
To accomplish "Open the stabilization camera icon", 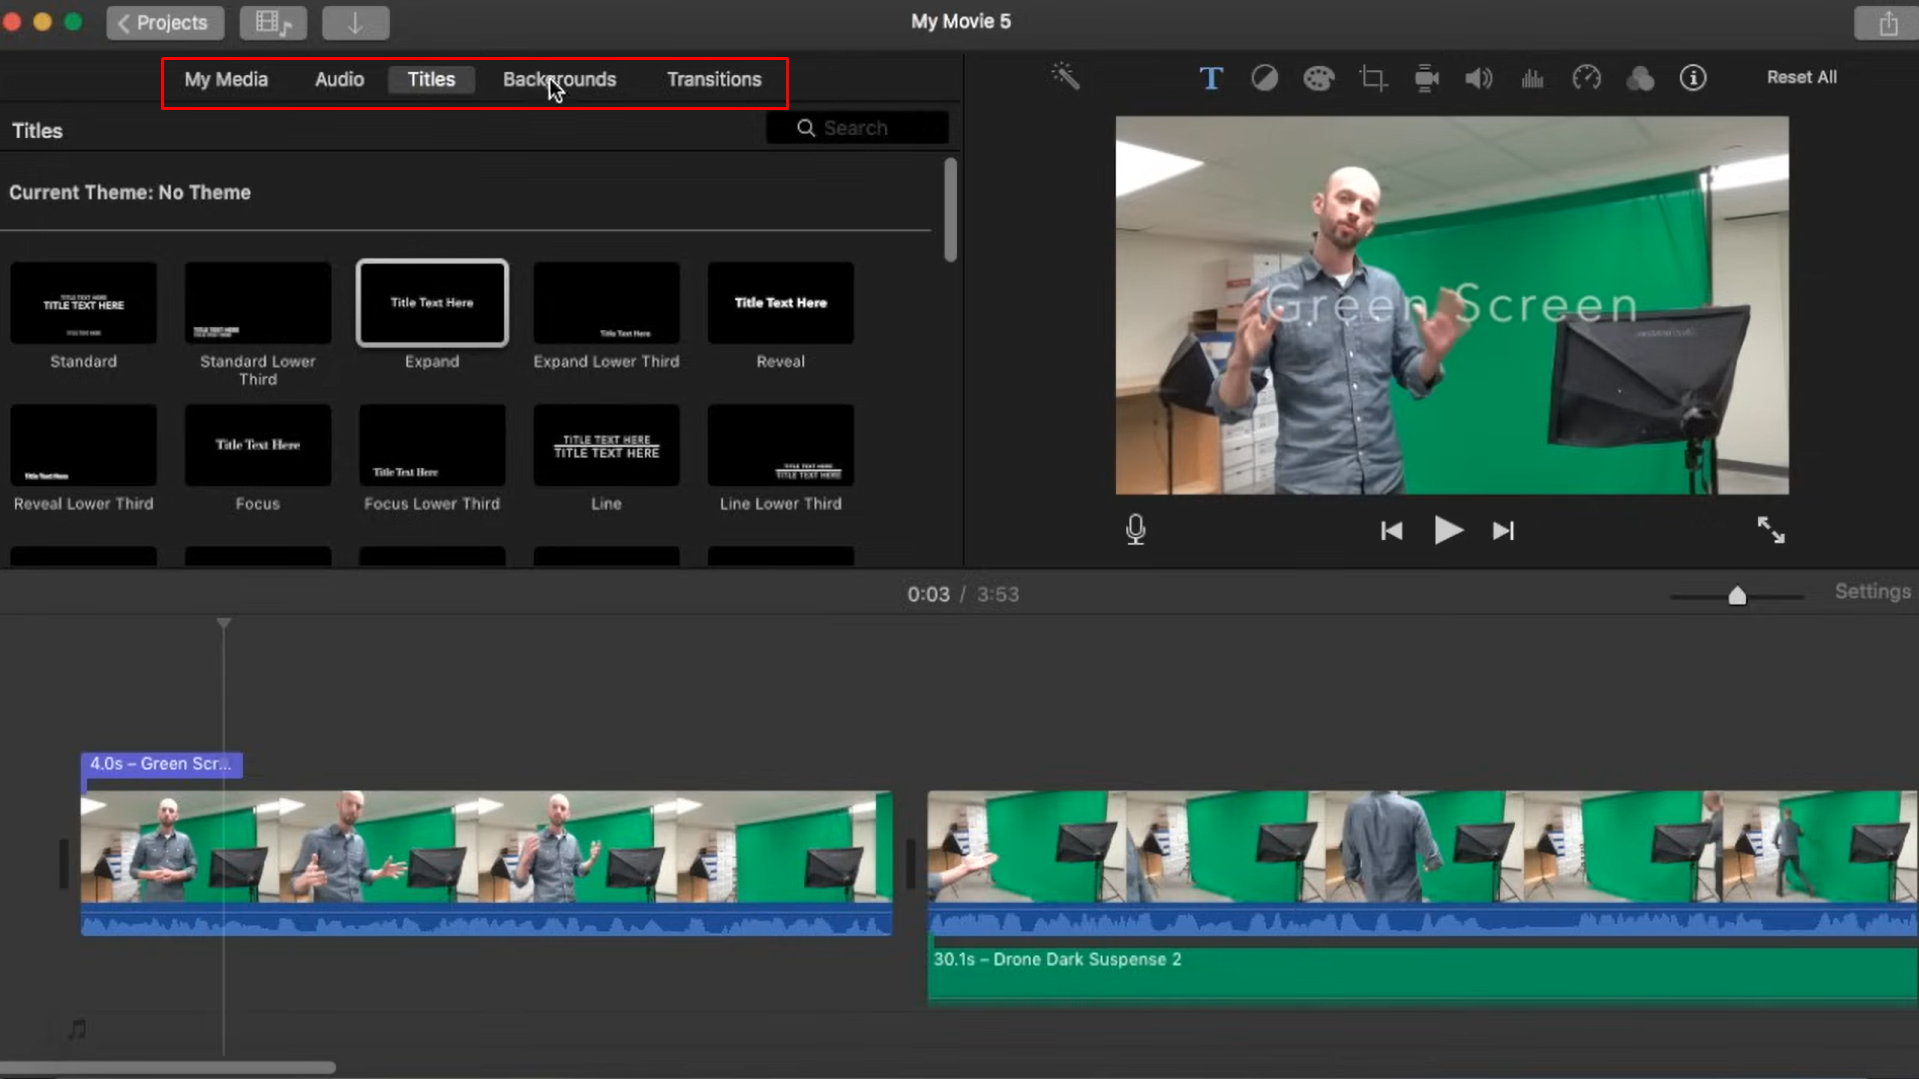I will [x=1426, y=78].
